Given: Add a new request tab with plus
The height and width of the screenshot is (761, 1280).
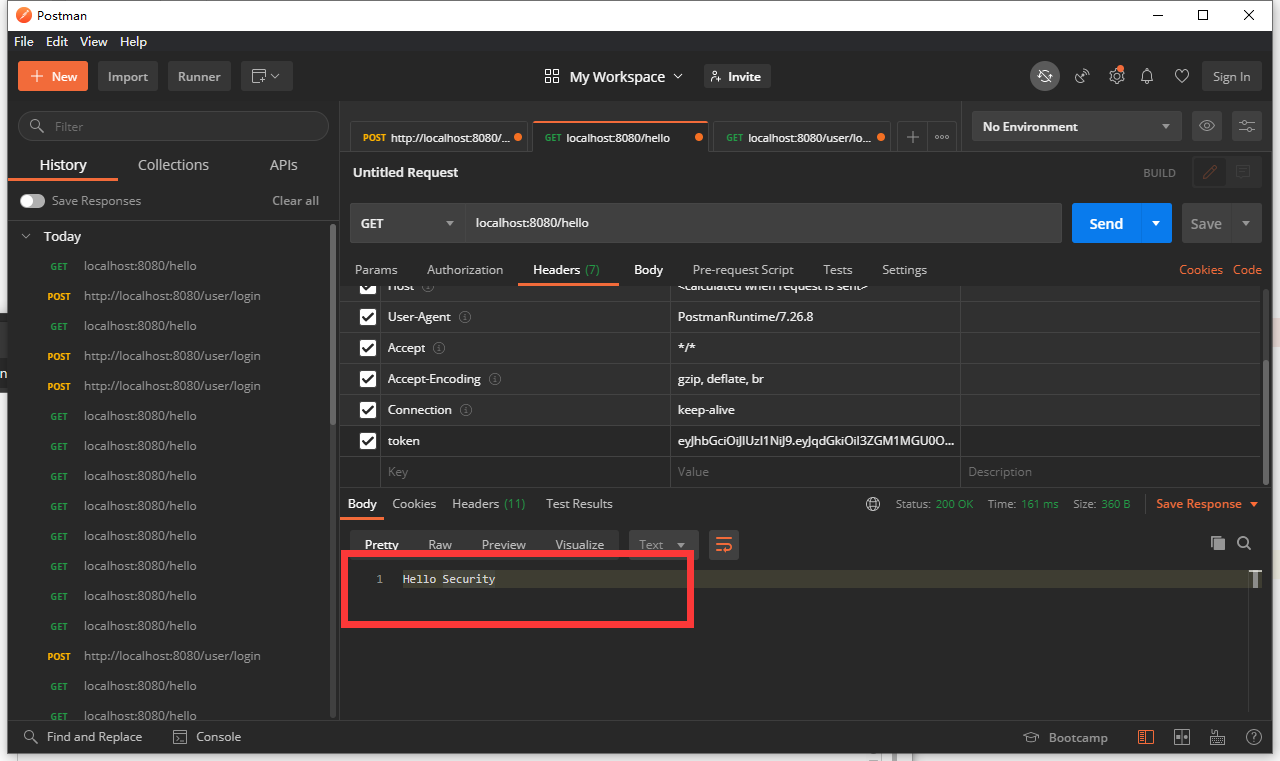Looking at the screenshot, I should click(x=912, y=137).
